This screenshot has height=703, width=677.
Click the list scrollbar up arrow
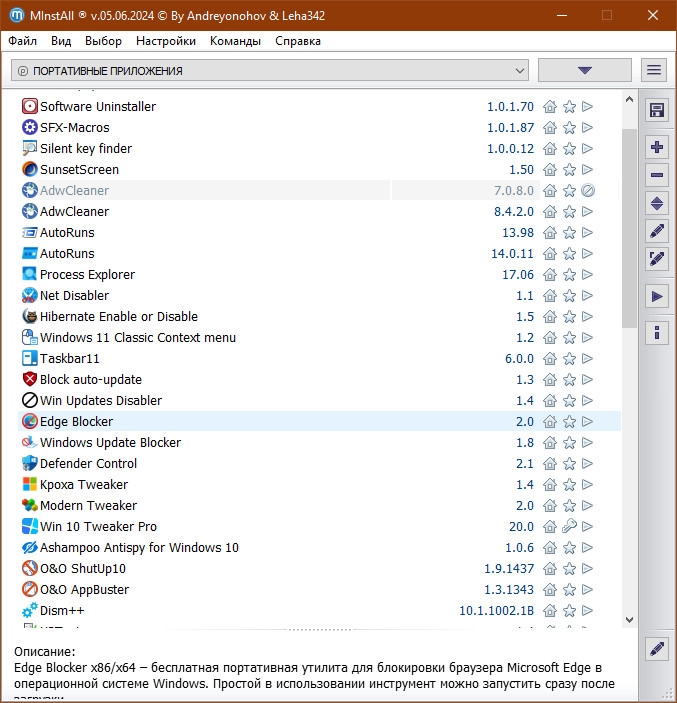coord(629,100)
